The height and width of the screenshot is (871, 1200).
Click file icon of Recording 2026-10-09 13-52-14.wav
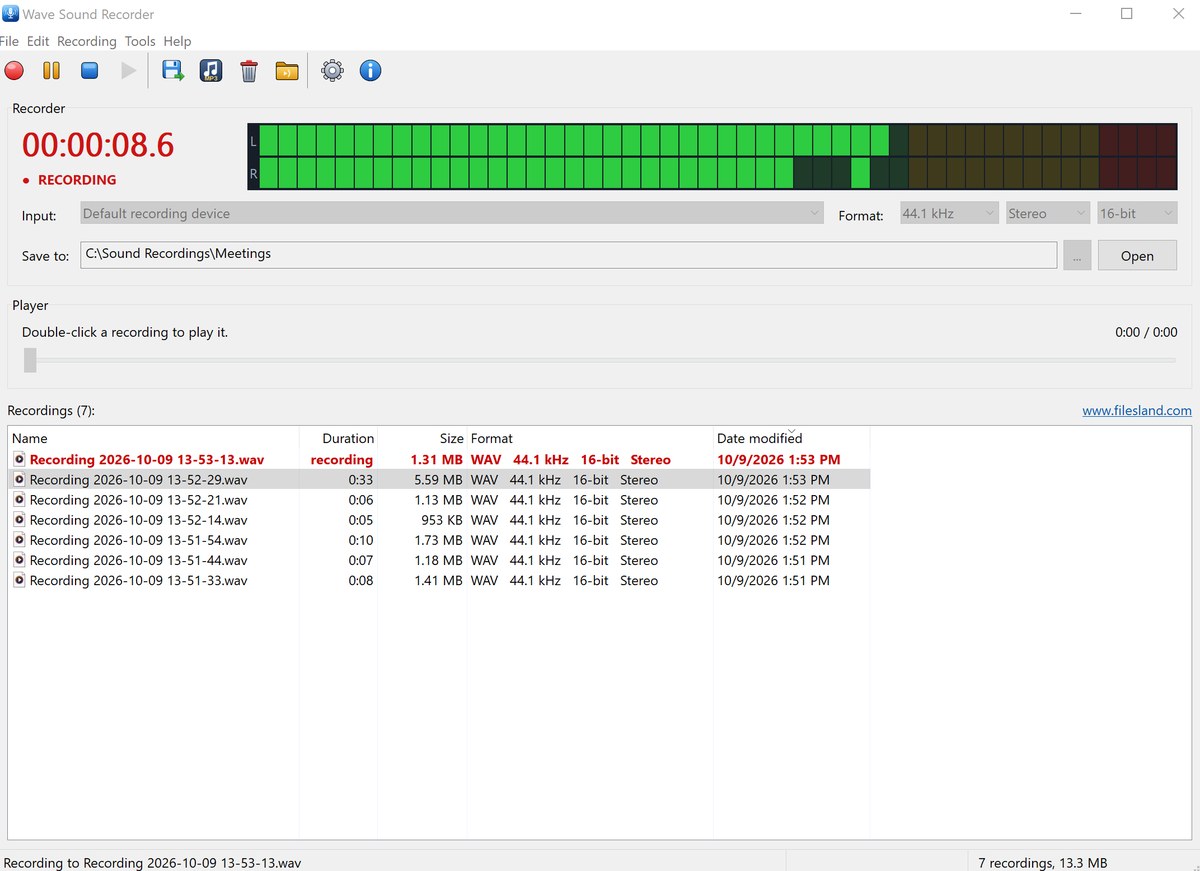coord(19,520)
